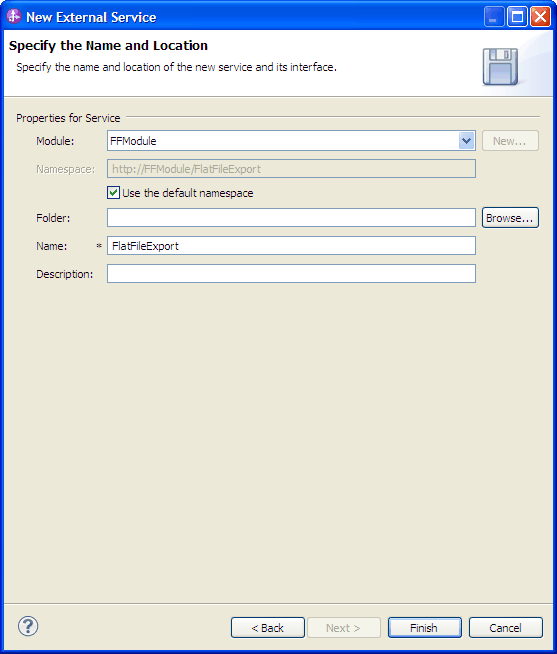Click the help question mark icon
Image resolution: width=557 pixels, height=654 pixels.
[x=28, y=626]
